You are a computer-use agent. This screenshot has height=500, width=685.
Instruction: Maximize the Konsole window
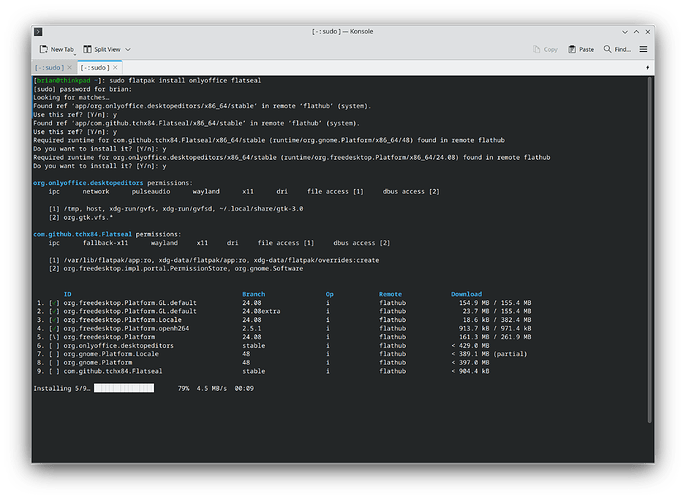637,32
